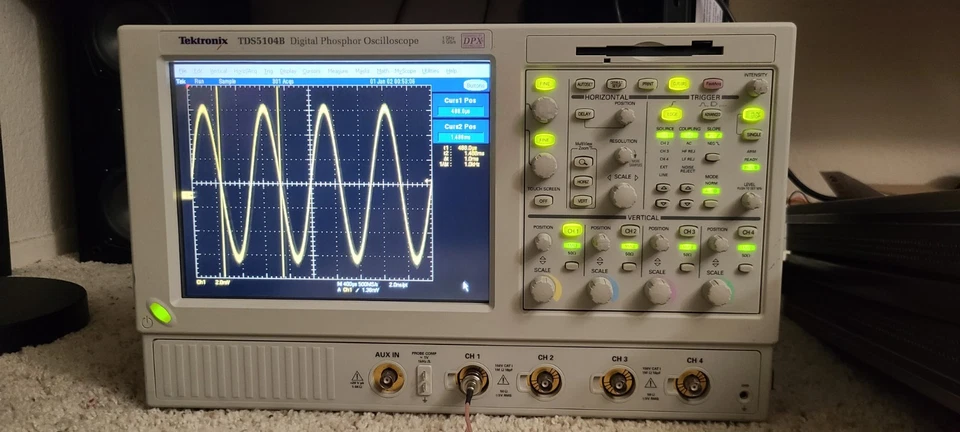Push CH 2 termination button under 50Ω label

coord(629,266)
